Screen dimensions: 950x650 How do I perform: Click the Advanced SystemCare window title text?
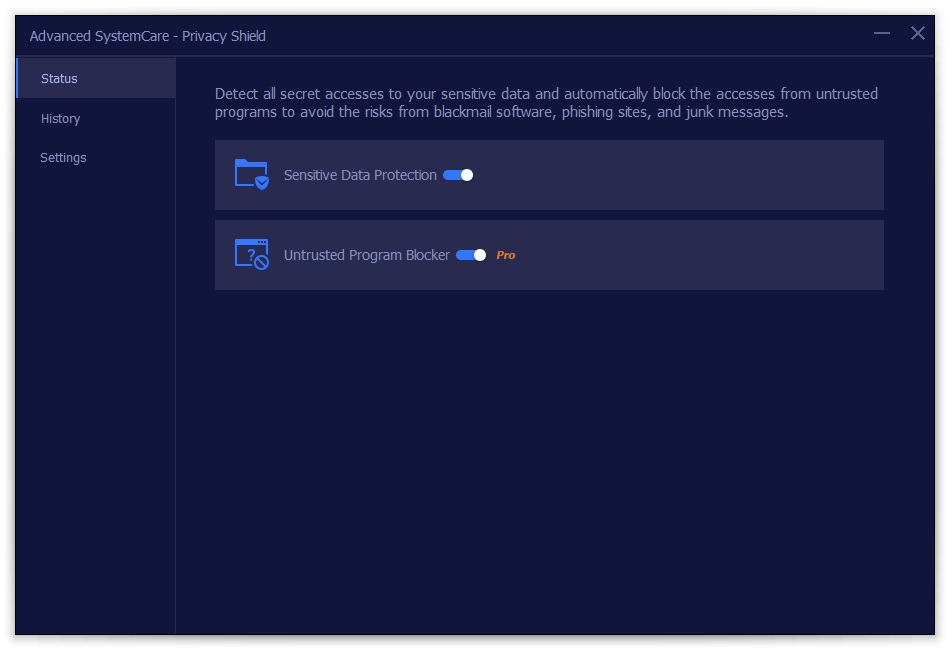click(x=147, y=36)
